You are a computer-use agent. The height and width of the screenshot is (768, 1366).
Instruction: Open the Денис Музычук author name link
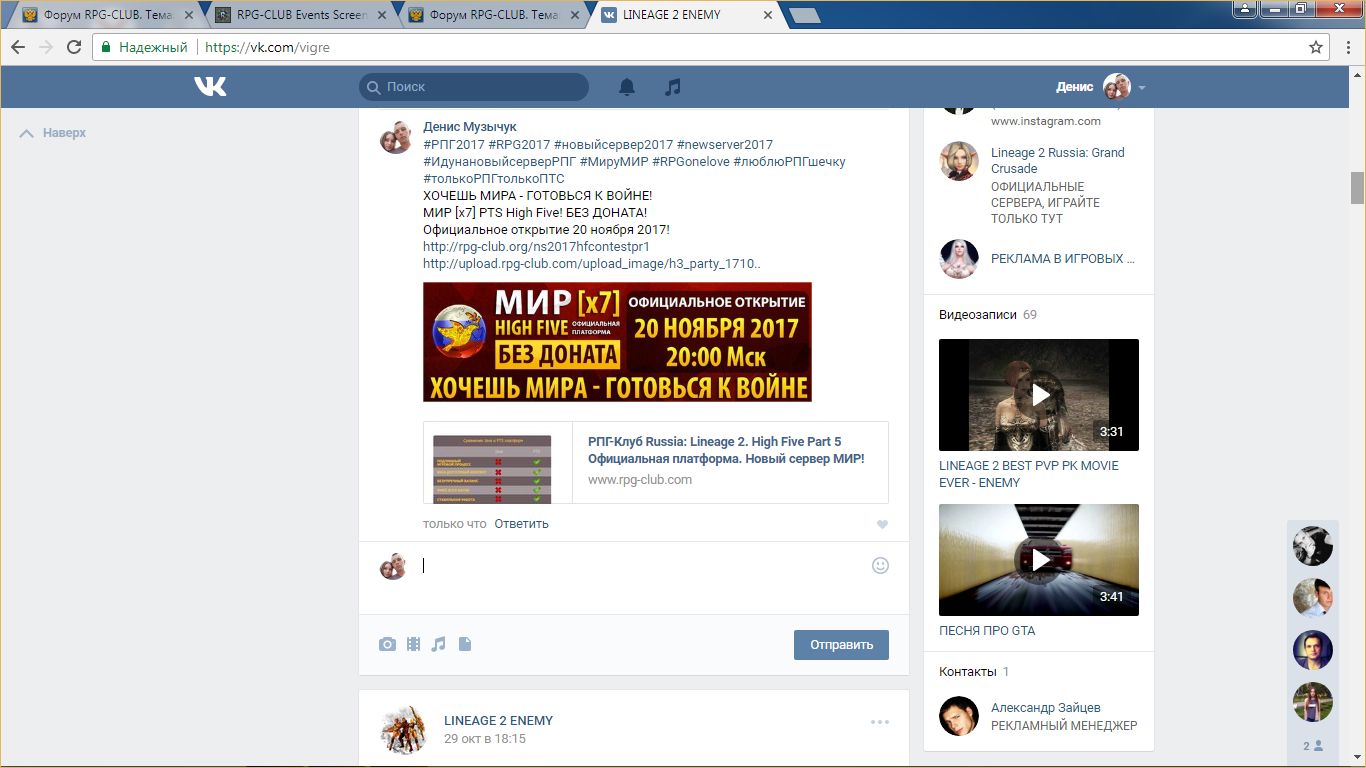(x=470, y=127)
